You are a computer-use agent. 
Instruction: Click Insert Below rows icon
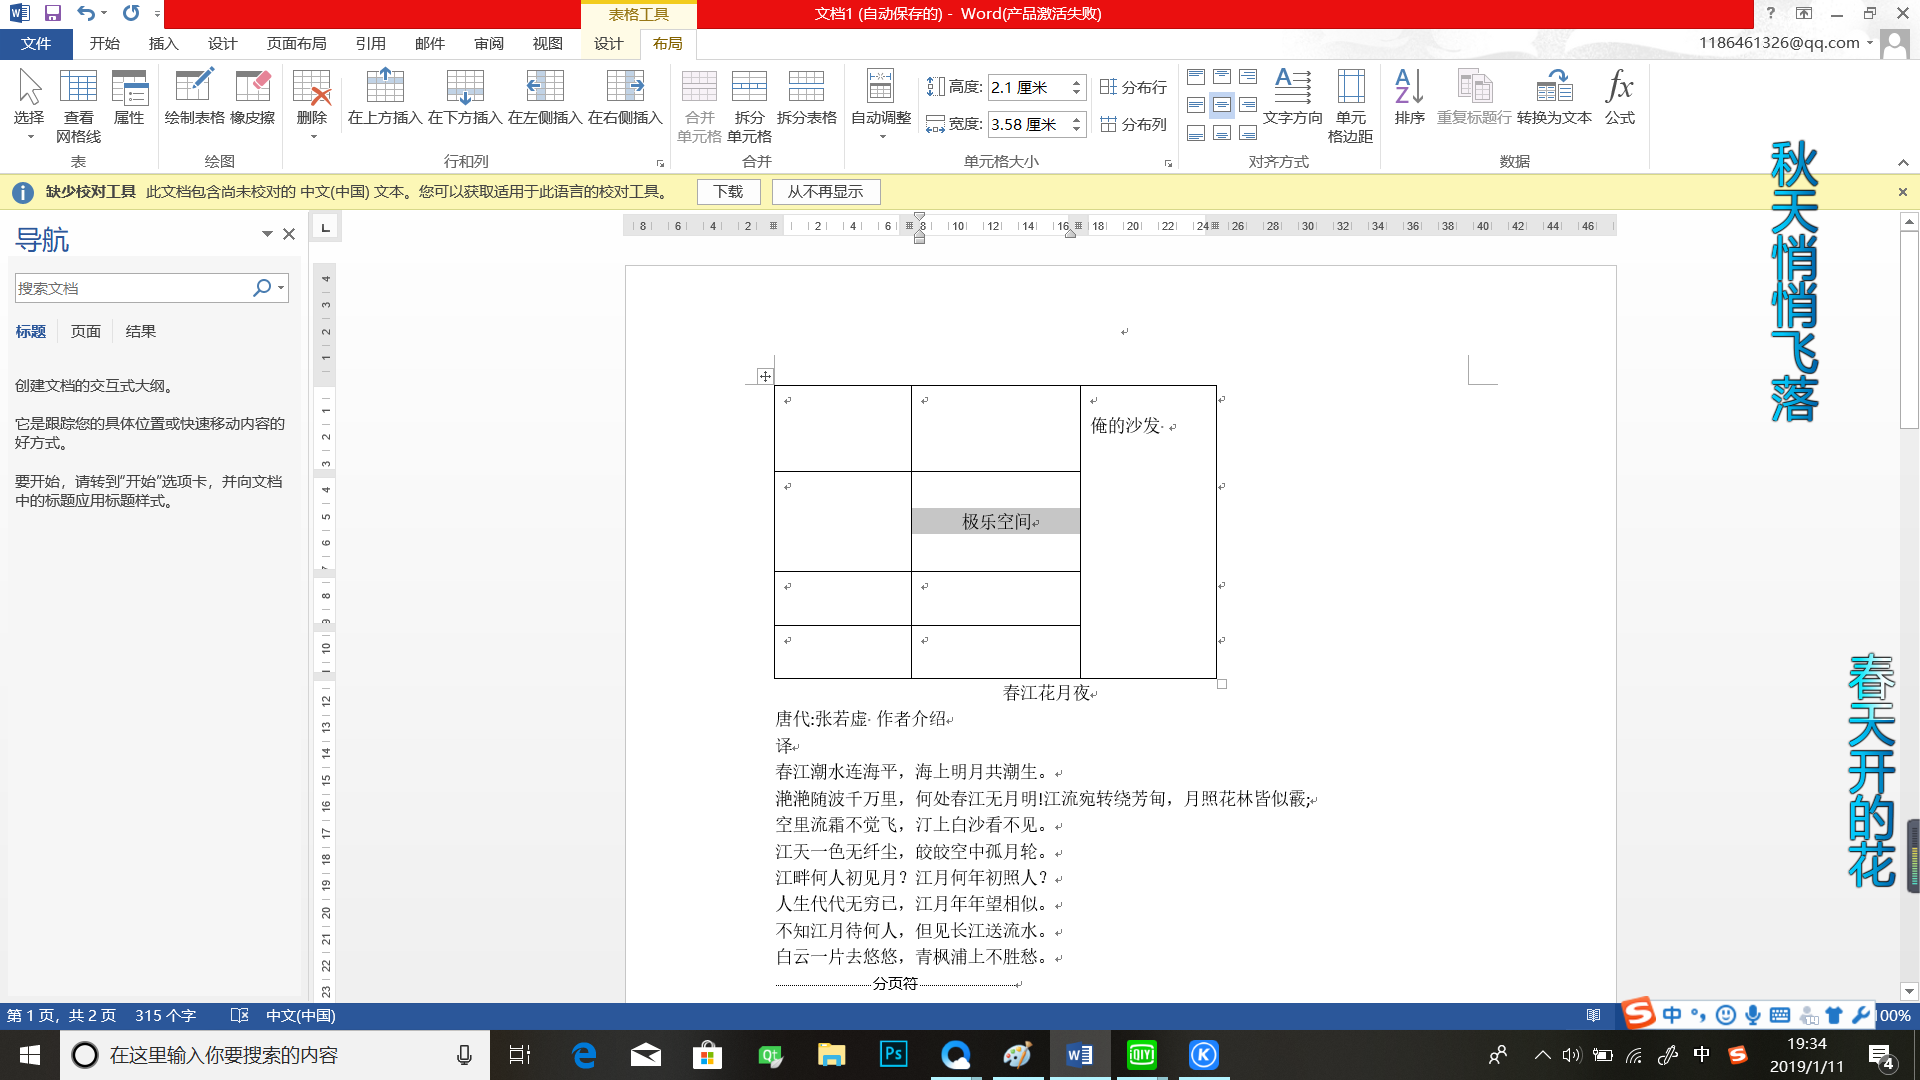pos(465,97)
